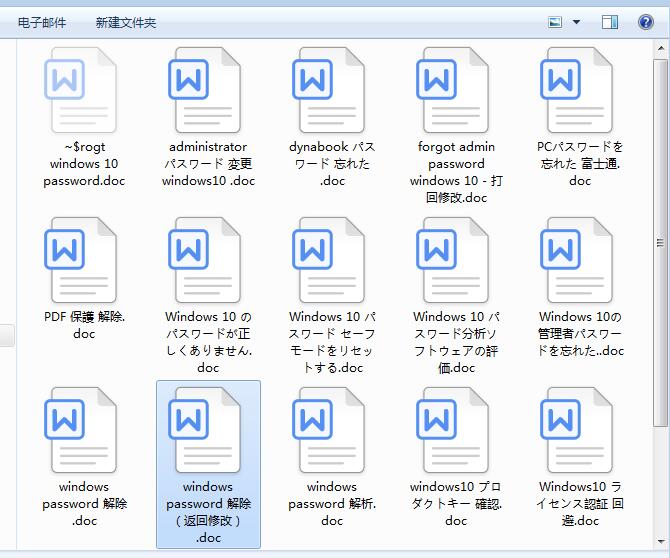670x558 pixels.
Task: Select Windows10 ライセンス認証 回避 file icon
Action: point(576,430)
